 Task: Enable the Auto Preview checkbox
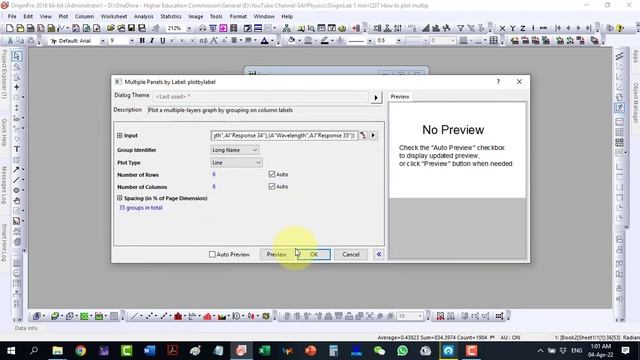[x=212, y=254]
